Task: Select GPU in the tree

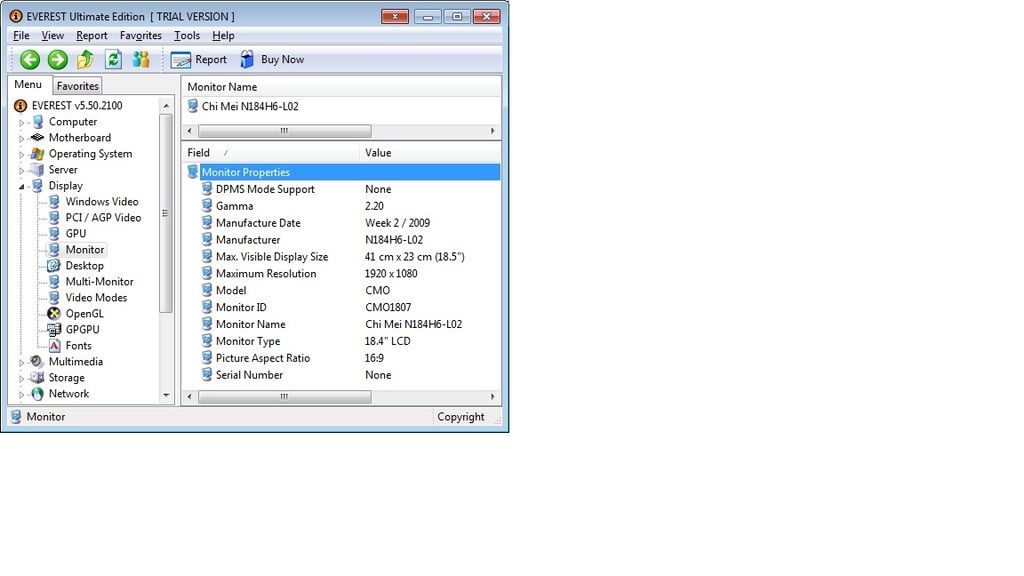Action: tap(76, 233)
